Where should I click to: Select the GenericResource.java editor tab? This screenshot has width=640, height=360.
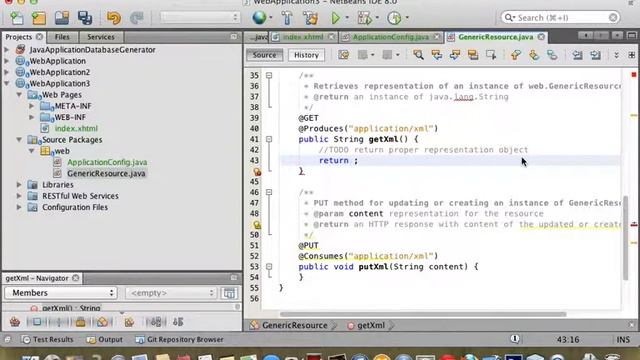point(496,37)
